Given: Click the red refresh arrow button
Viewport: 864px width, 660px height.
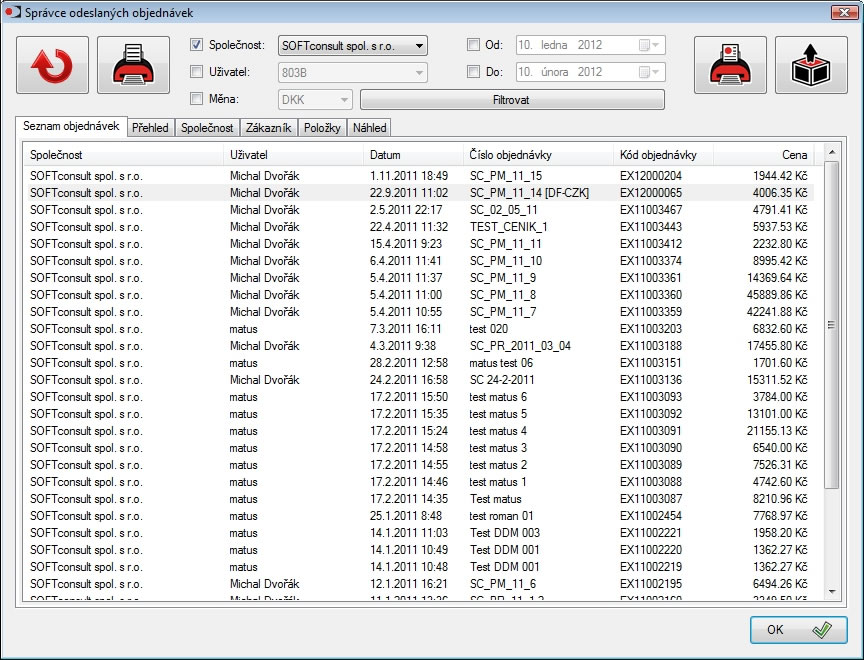Looking at the screenshot, I should 52,65.
